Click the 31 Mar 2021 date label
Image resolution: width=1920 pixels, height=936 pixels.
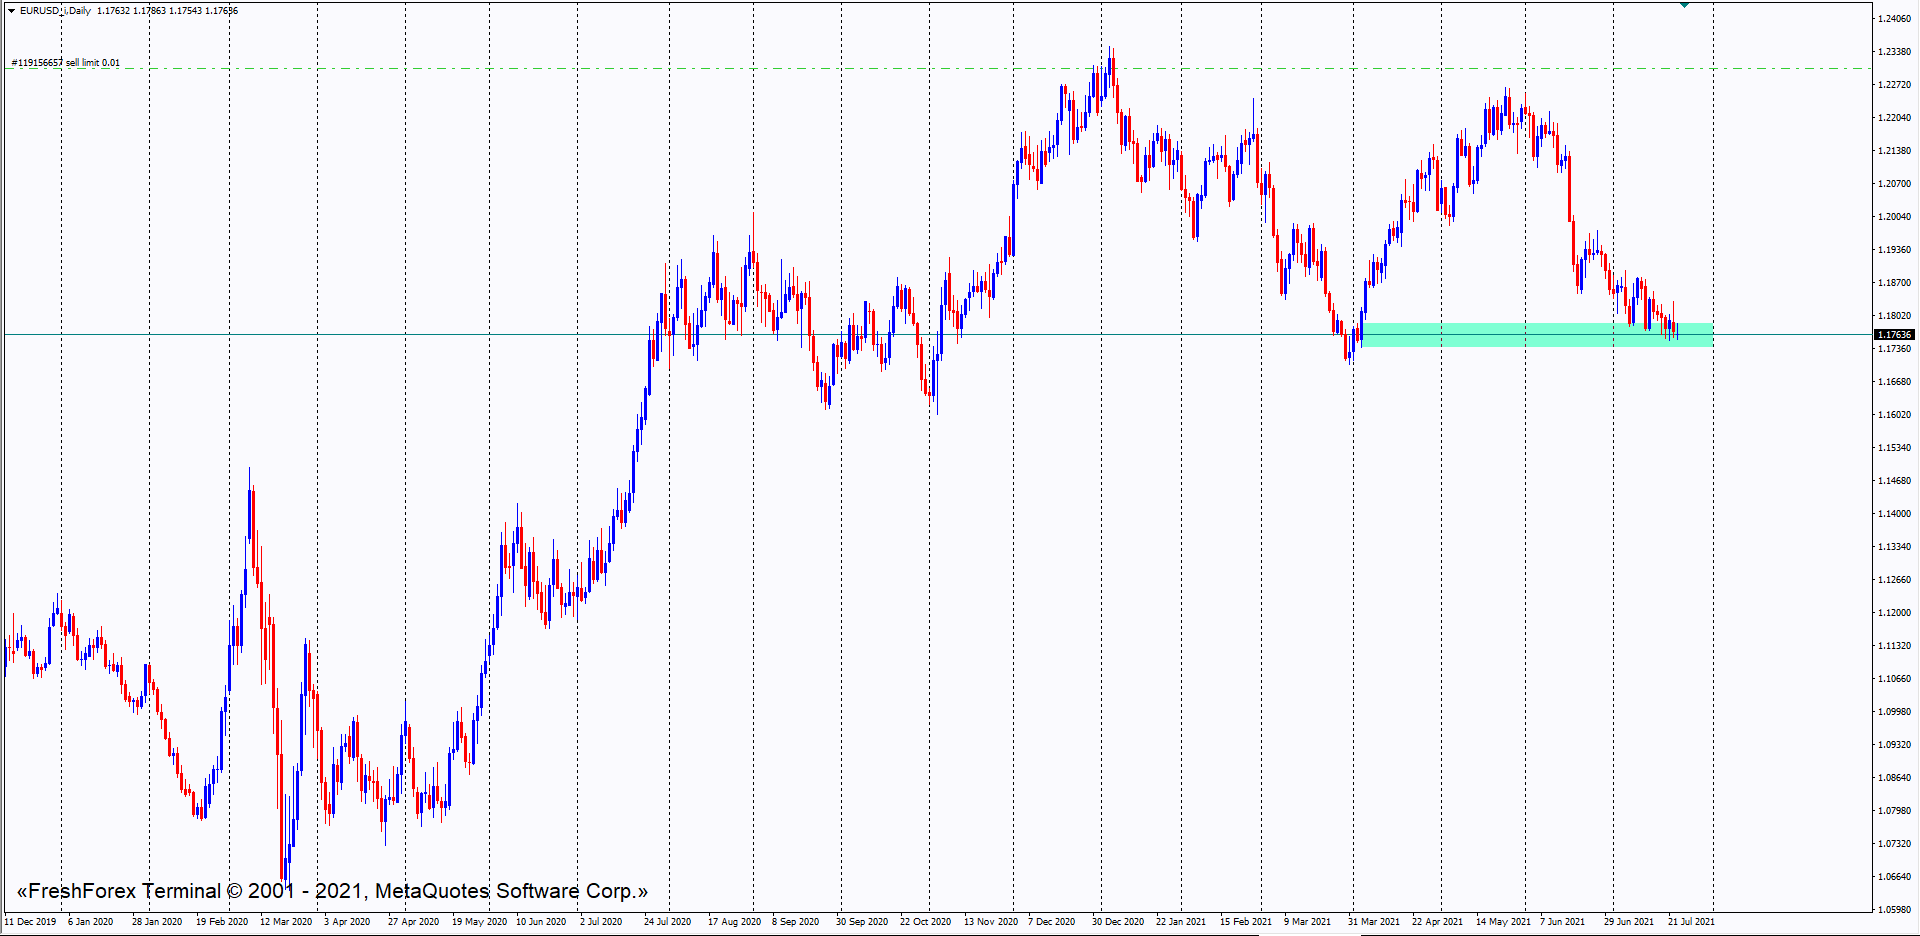click(x=1373, y=922)
